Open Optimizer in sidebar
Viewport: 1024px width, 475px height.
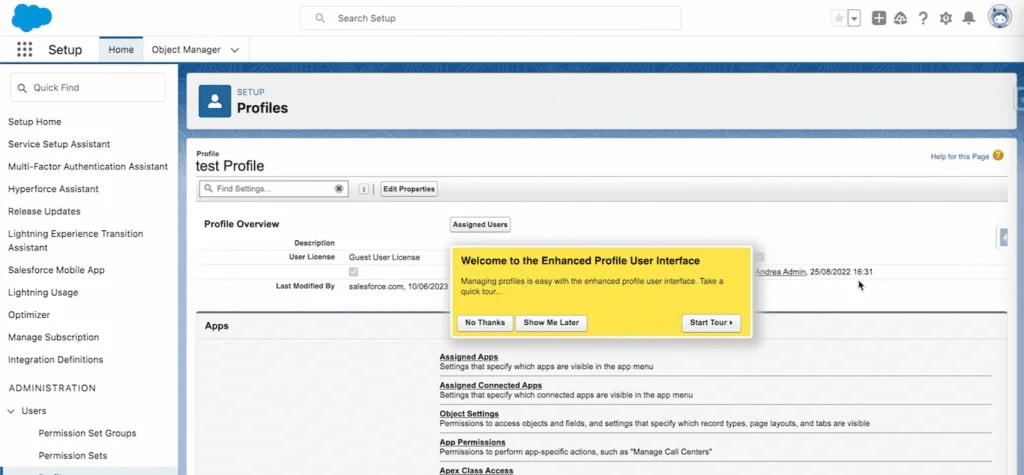tap(29, 314)
